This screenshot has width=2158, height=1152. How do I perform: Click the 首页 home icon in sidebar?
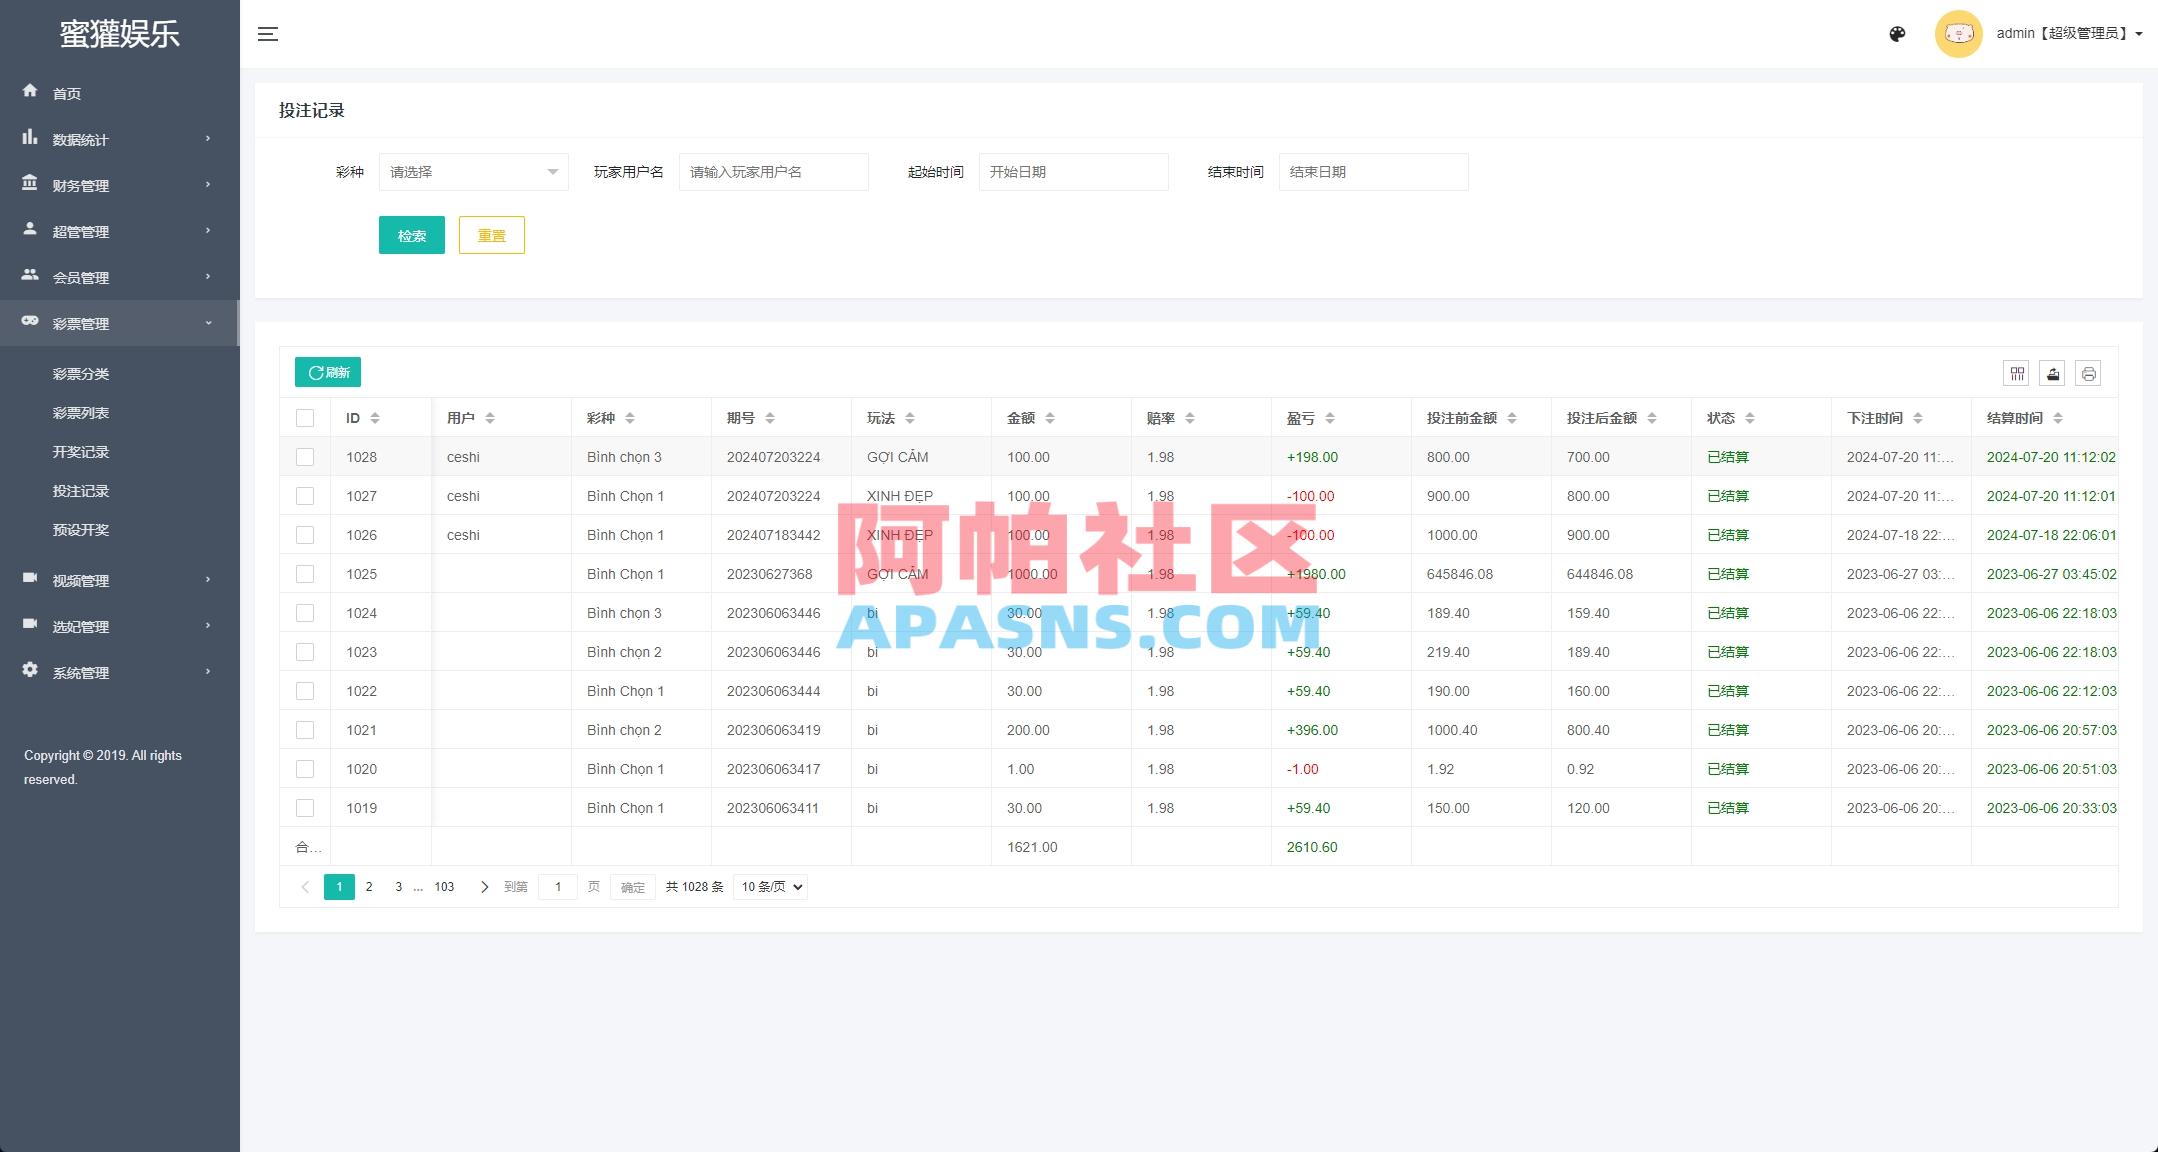[30, 92]
